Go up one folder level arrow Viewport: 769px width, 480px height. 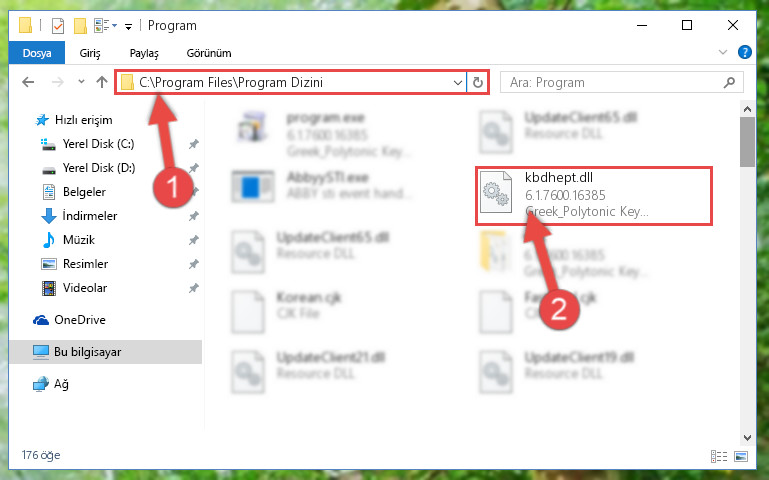pyautogui.click(x=102, y=82)
